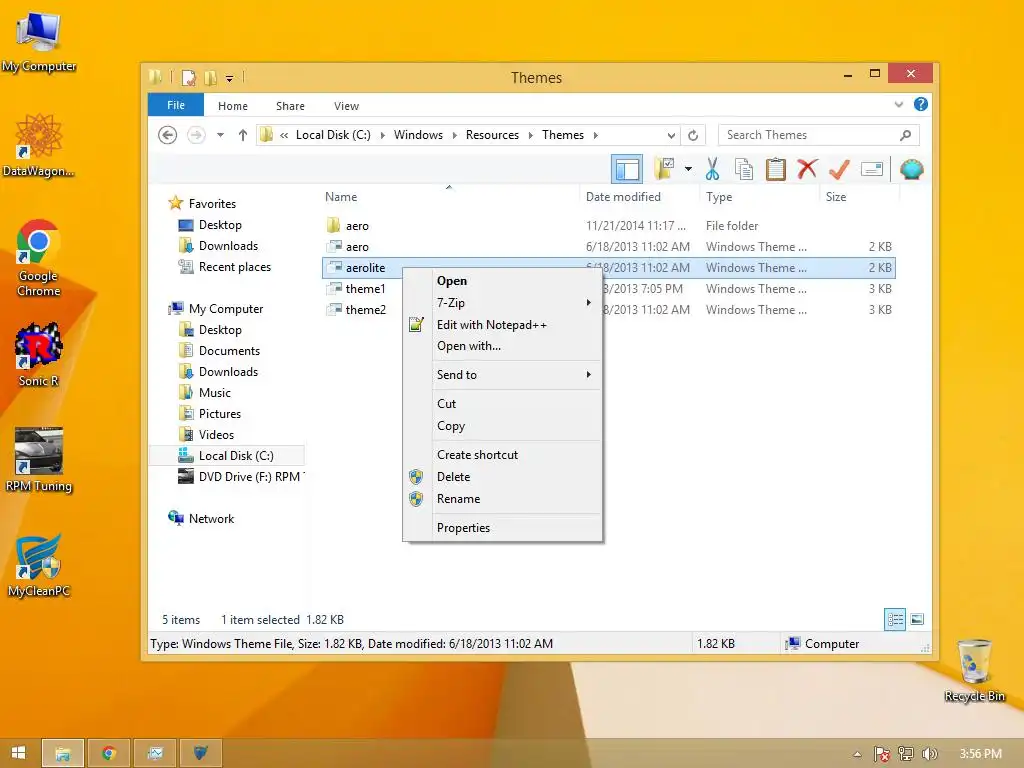
Task: Open the Explorer help icon
Action: [921, 104]
